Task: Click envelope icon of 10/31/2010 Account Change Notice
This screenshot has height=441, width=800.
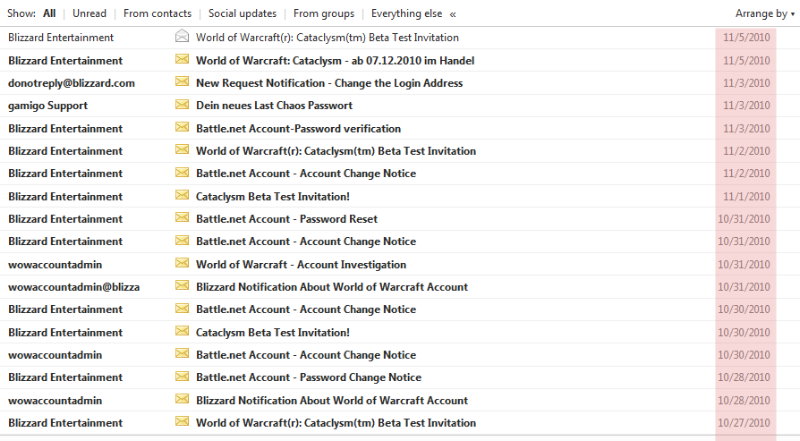Action: pyautogui.click(x=182, y=240)
